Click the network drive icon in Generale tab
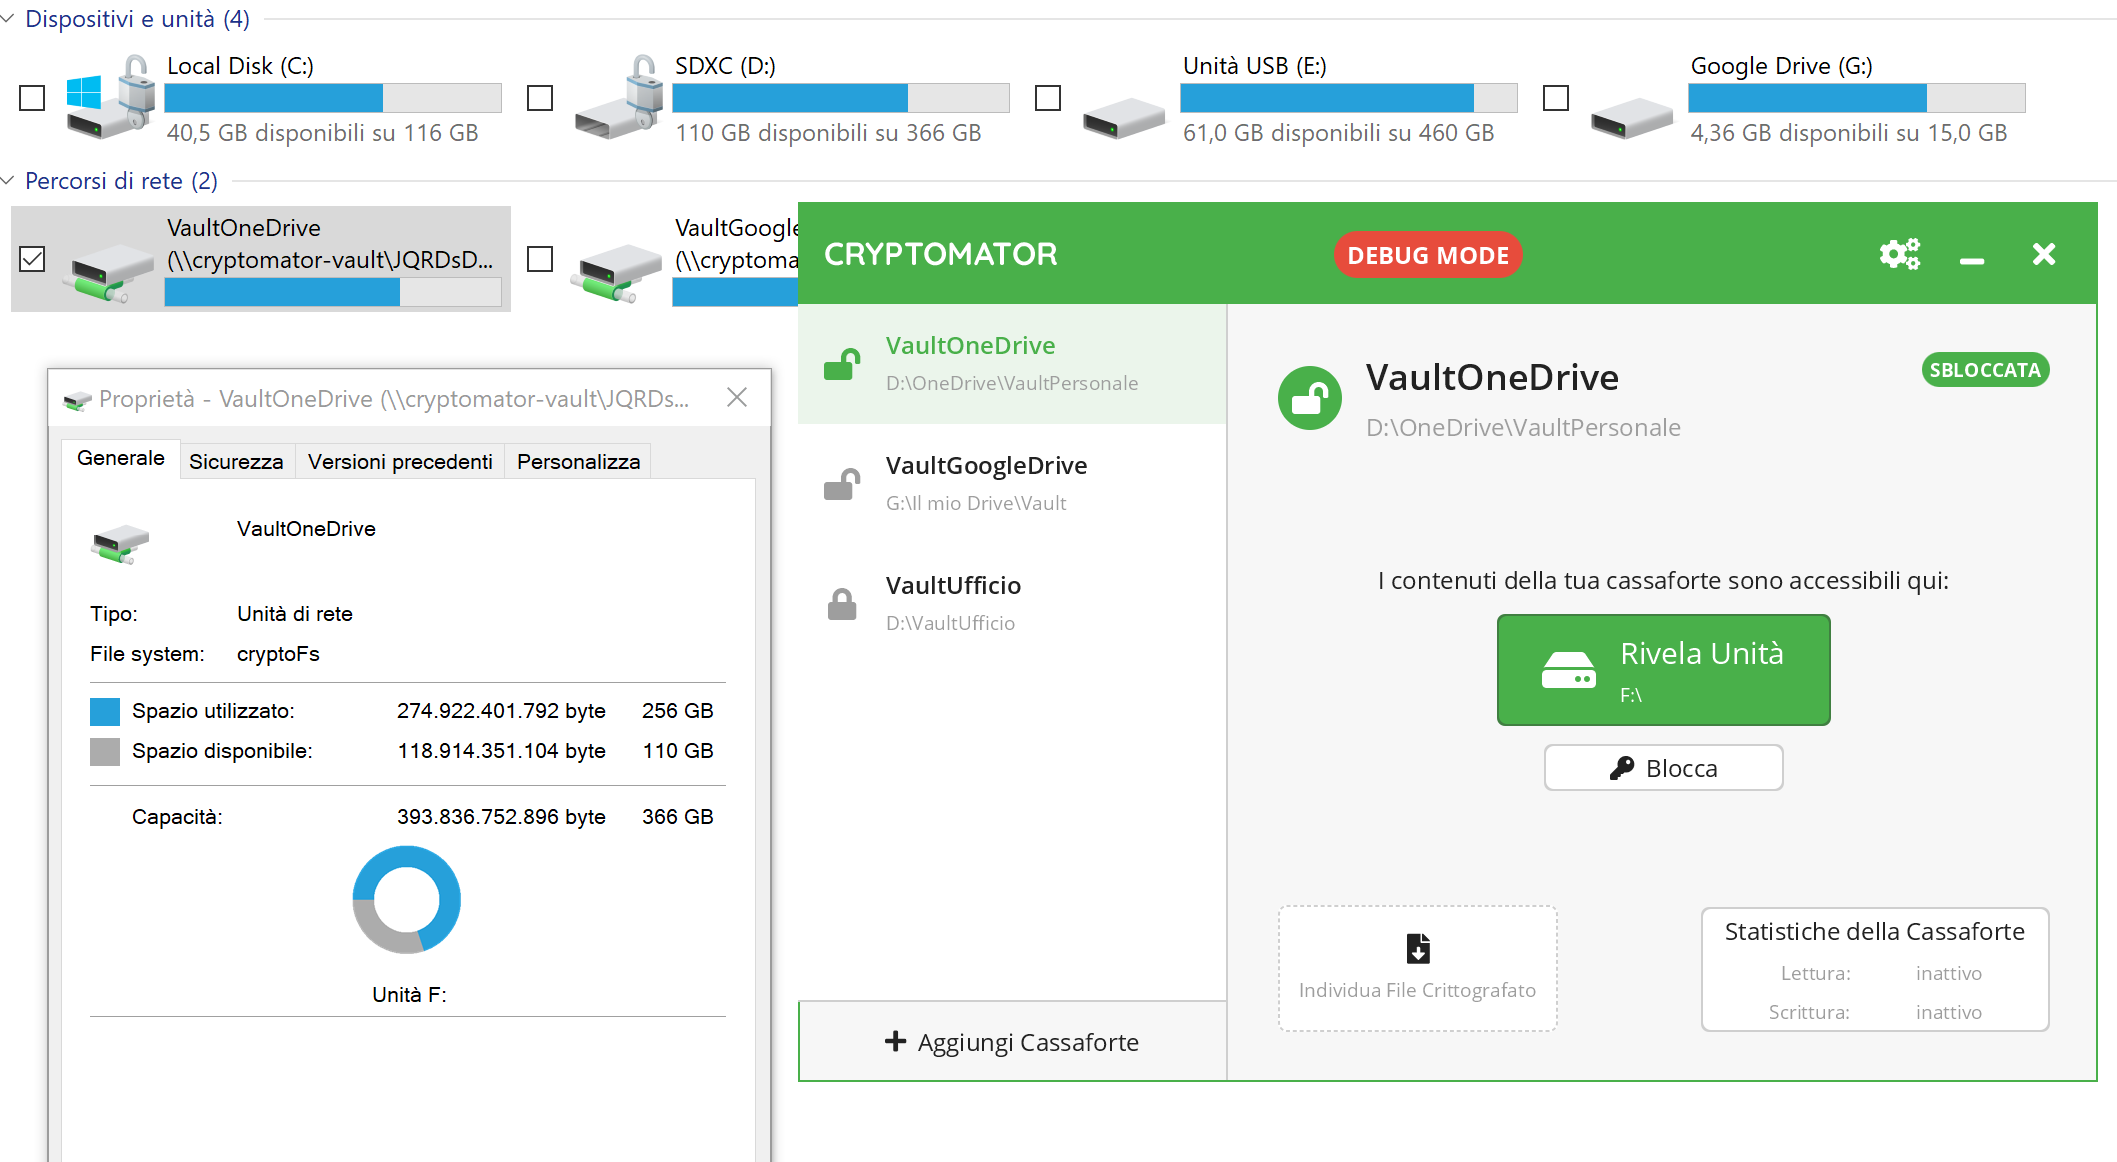 tap(120, 544)
